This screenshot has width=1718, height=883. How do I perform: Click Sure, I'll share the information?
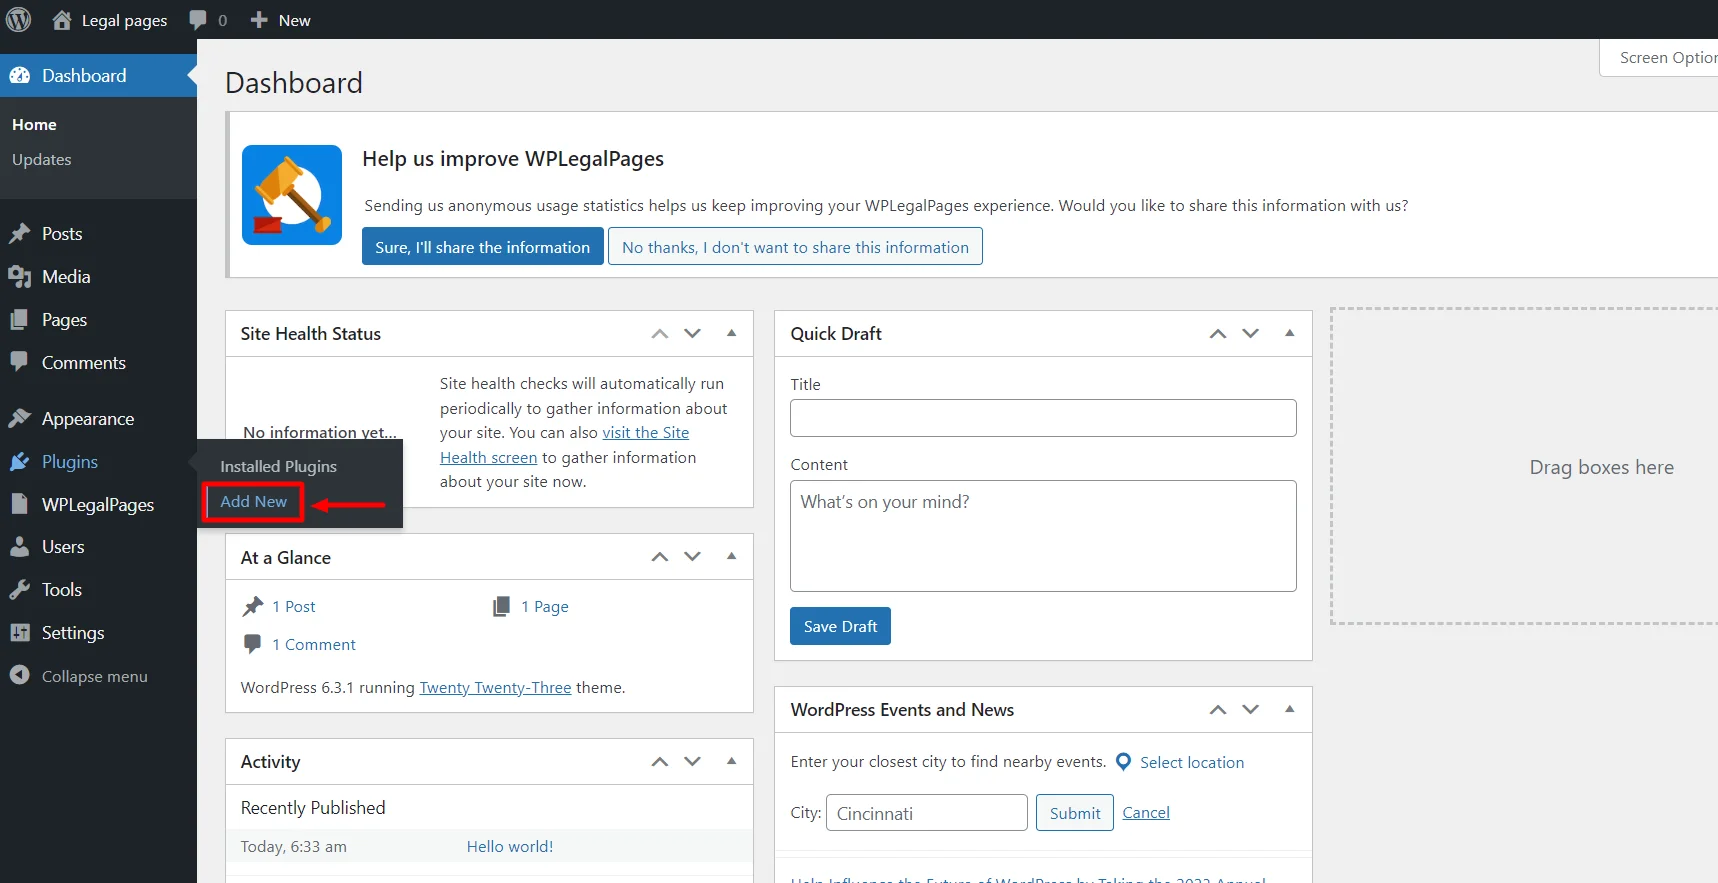(x=483, y=247)
